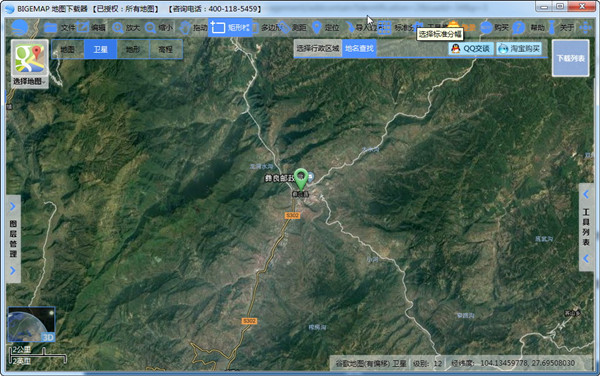This screenshot has width=600, height=376.
Task: Open the 购买 purchase toolbar item
Action: pyautogui.click(x=494, y=28)
